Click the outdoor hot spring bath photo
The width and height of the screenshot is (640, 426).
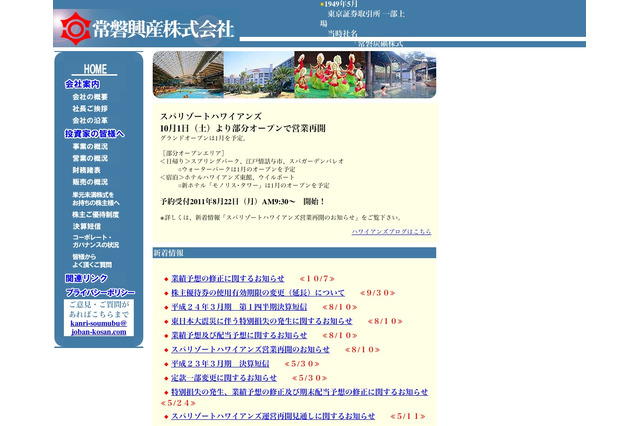pos(401,75)
